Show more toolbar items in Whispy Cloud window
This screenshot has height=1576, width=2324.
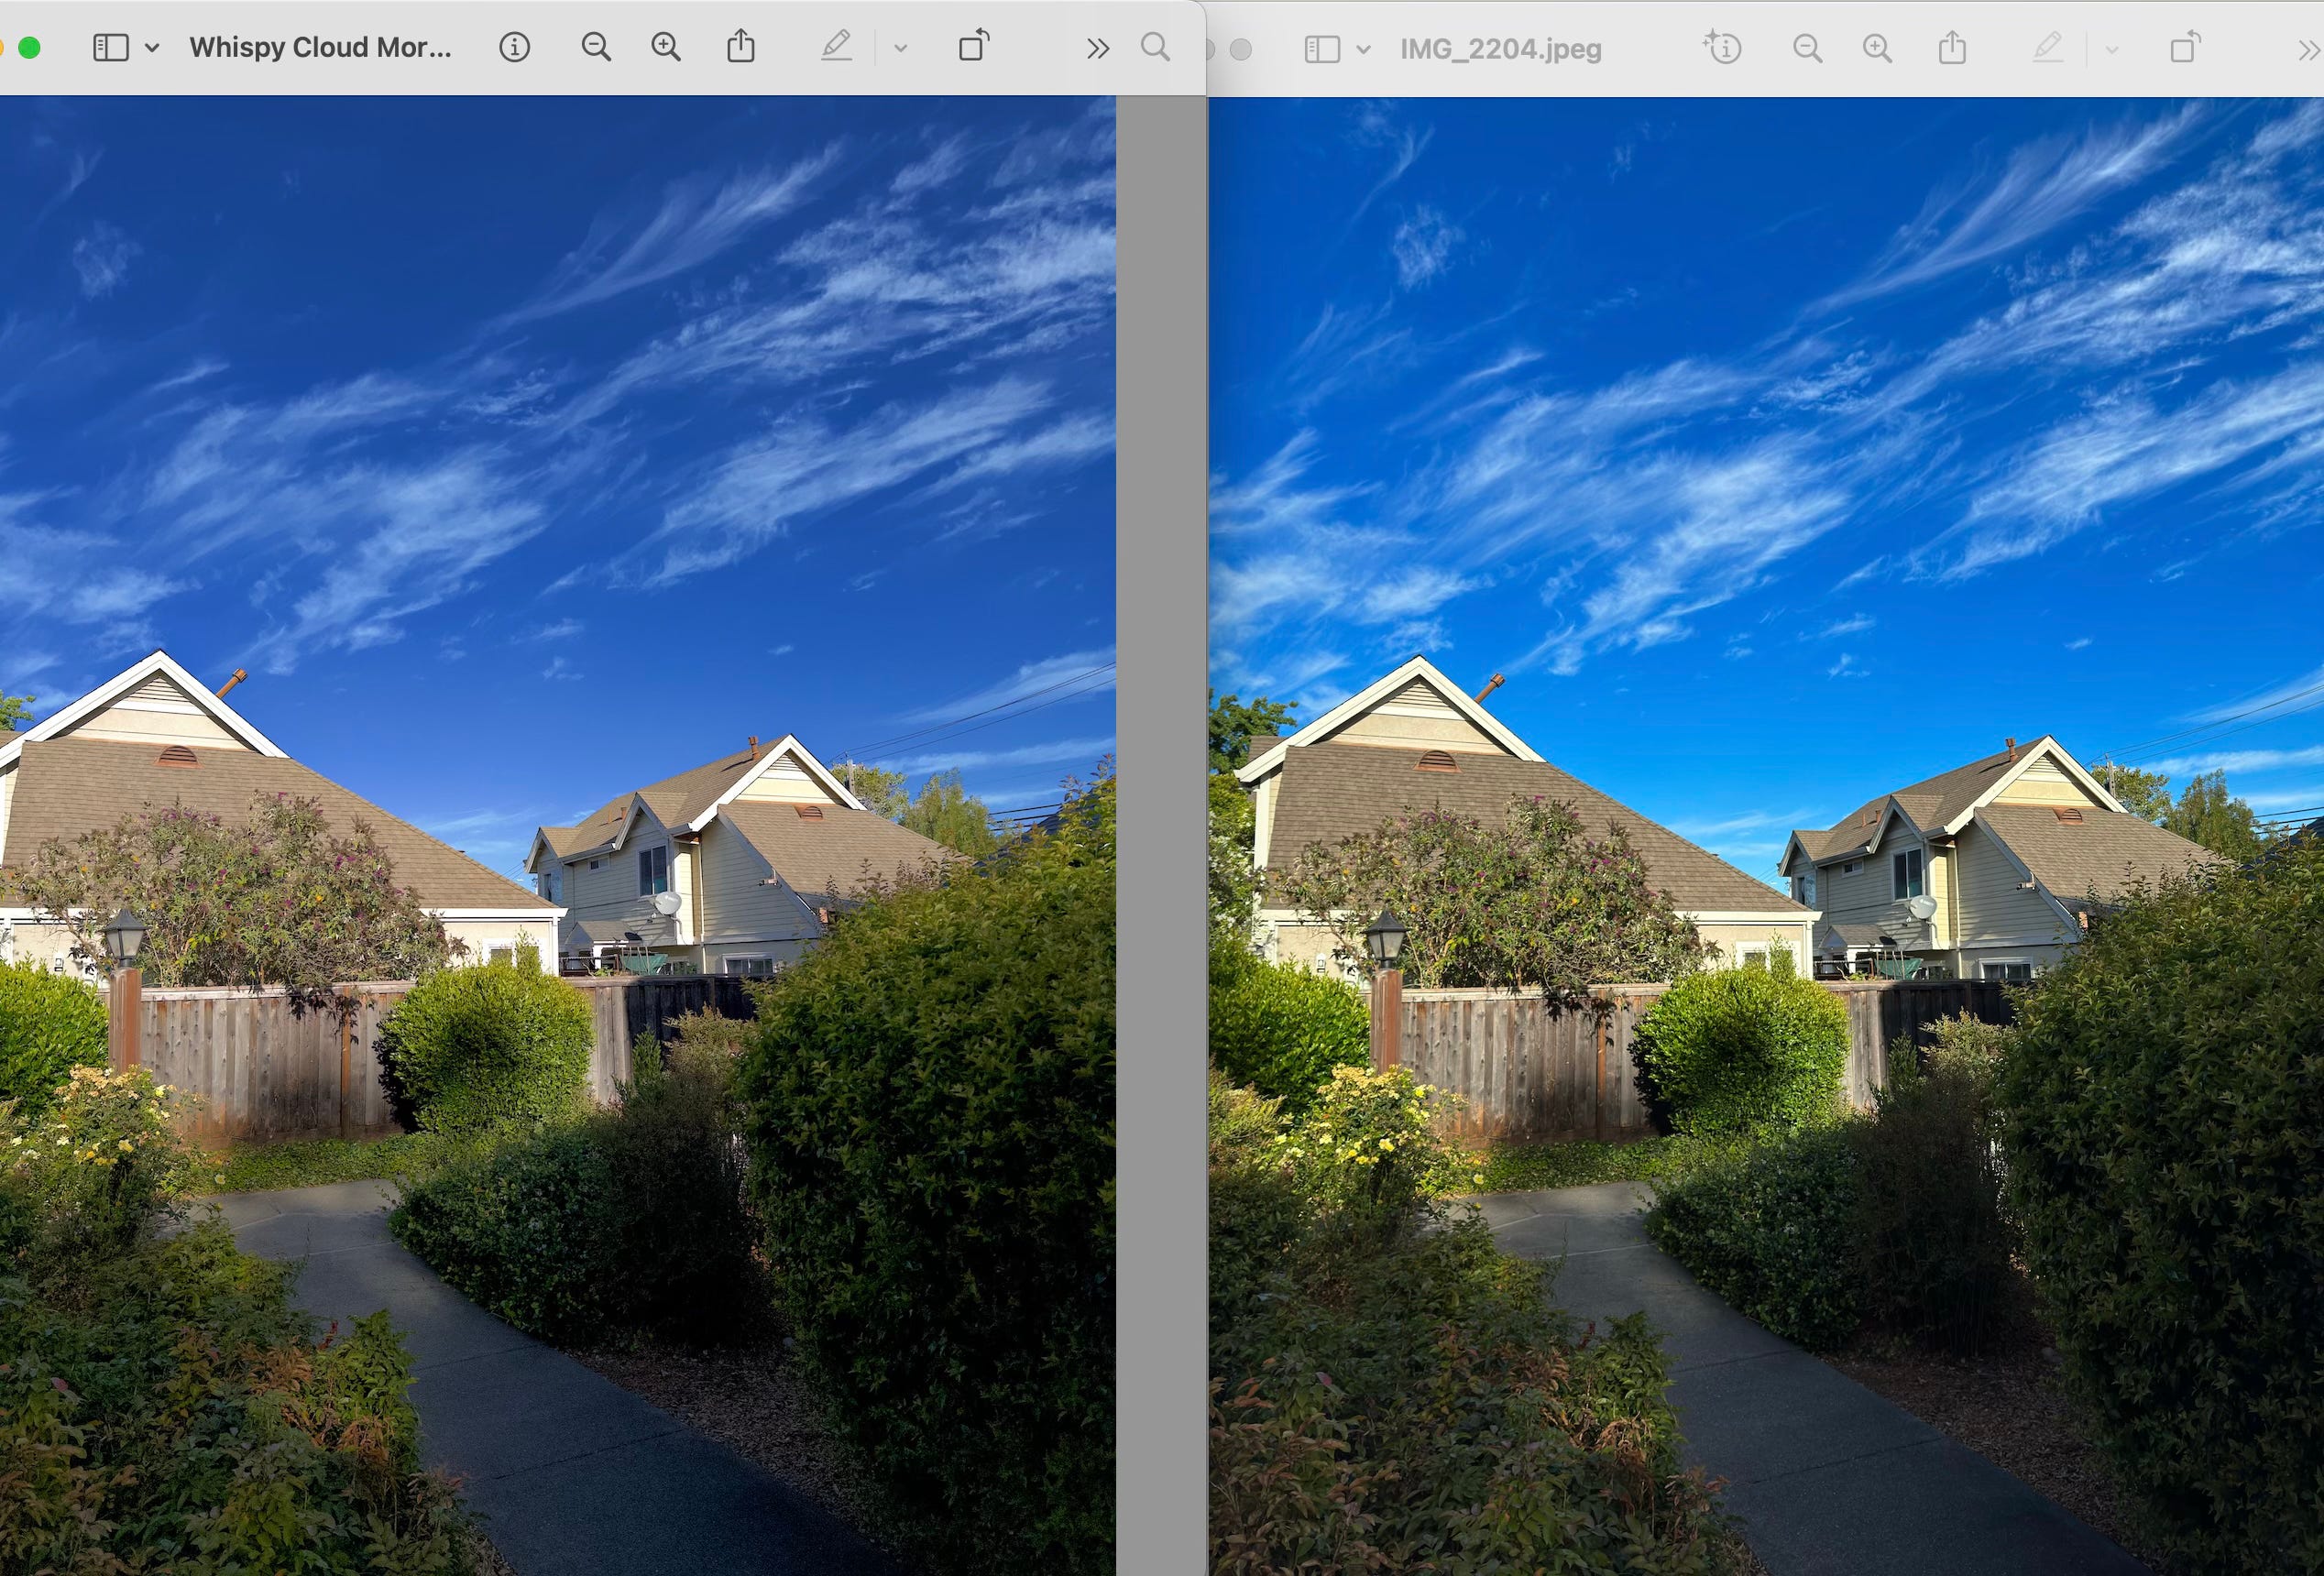1097,47
